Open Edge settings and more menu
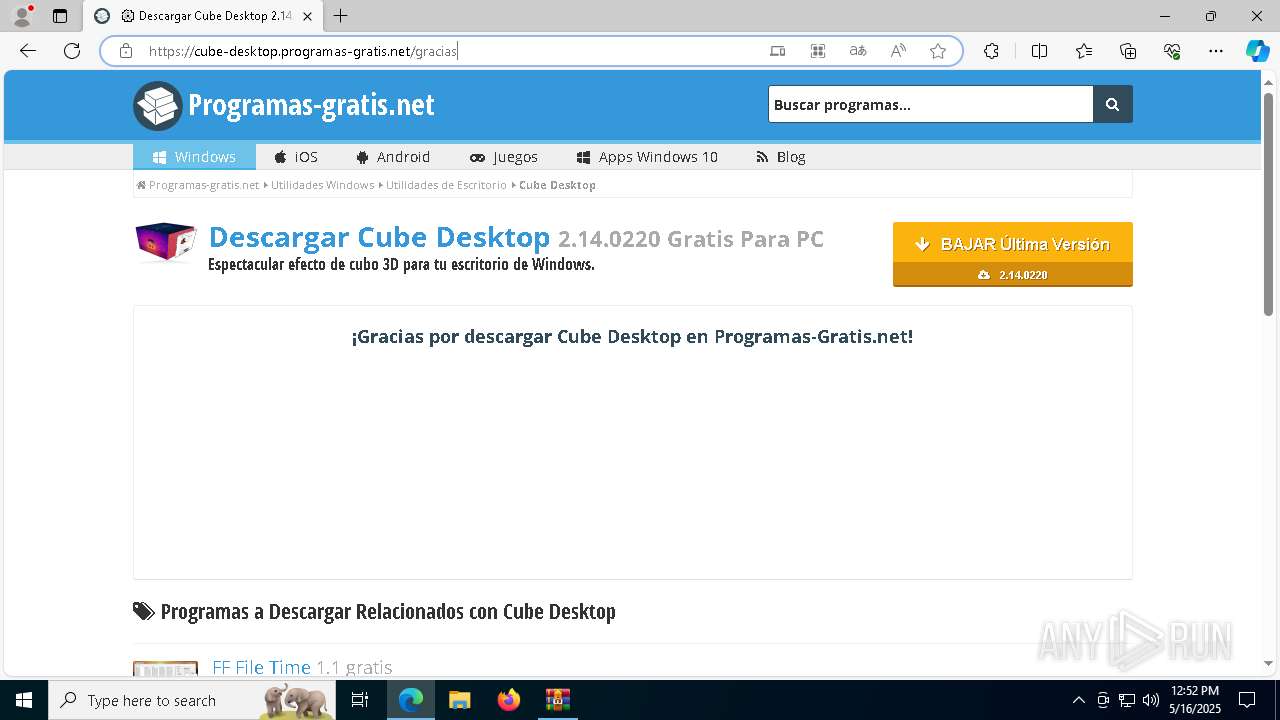Screen dimensions: 1280x720 tap(1216, 51)
